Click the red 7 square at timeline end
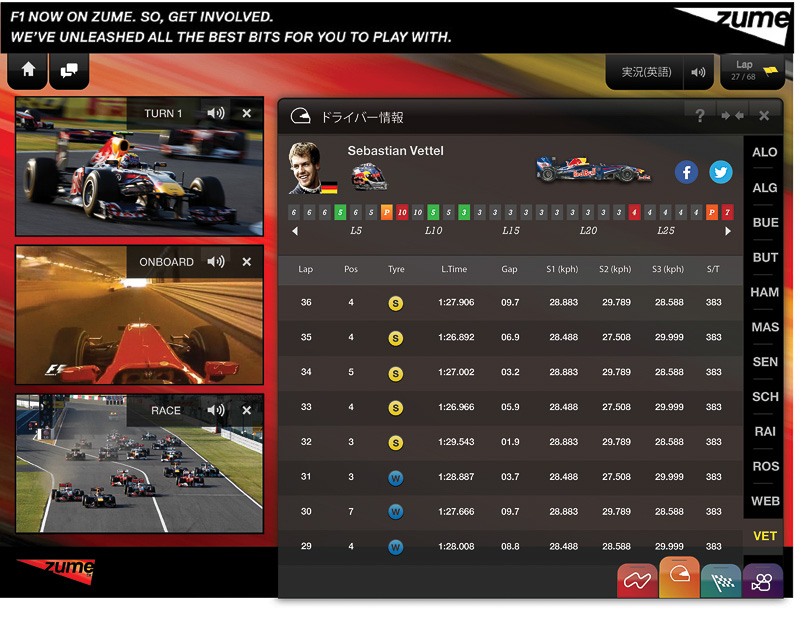 (728, 212)
